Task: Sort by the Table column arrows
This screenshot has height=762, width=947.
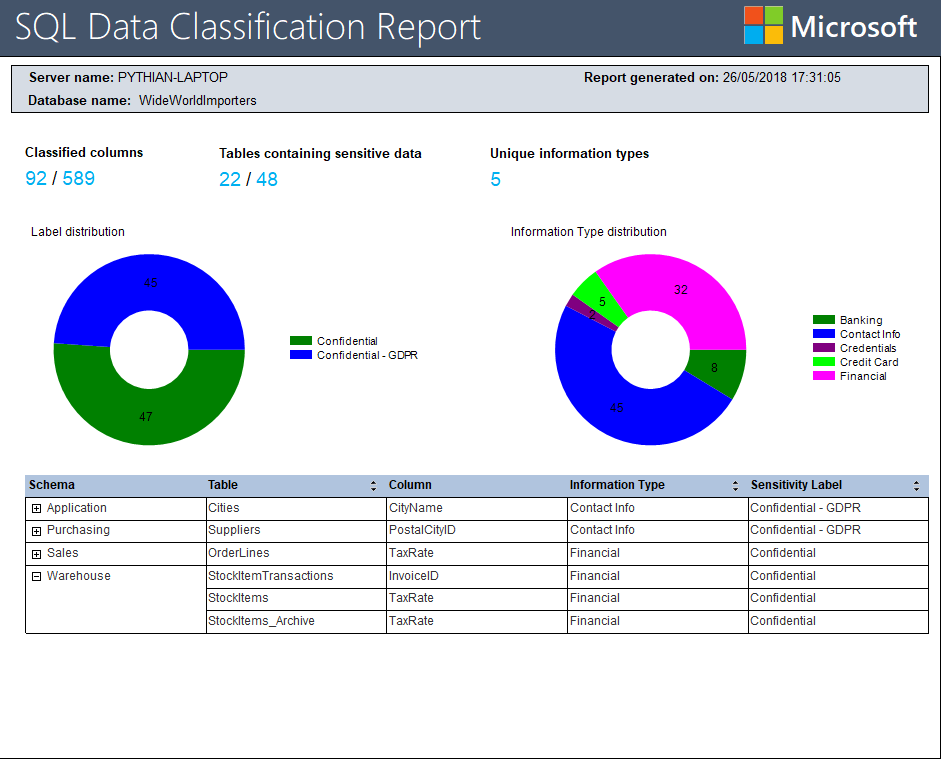Action: pos(373,486)
